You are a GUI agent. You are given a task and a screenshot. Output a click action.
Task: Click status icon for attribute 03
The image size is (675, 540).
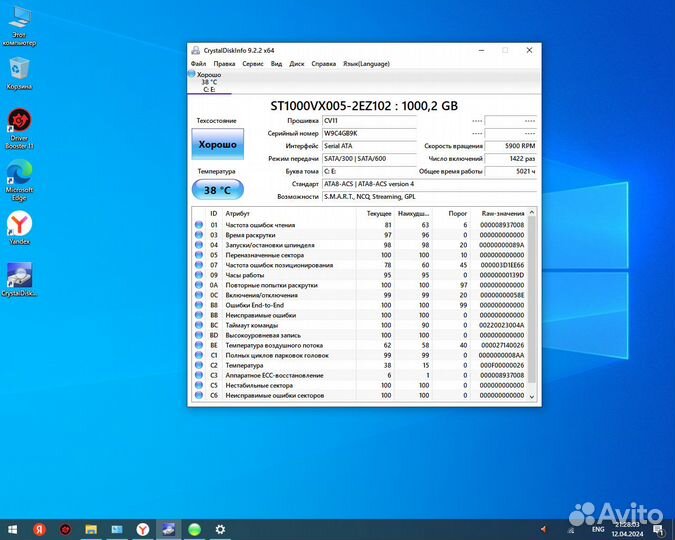[x=199, y=235]
